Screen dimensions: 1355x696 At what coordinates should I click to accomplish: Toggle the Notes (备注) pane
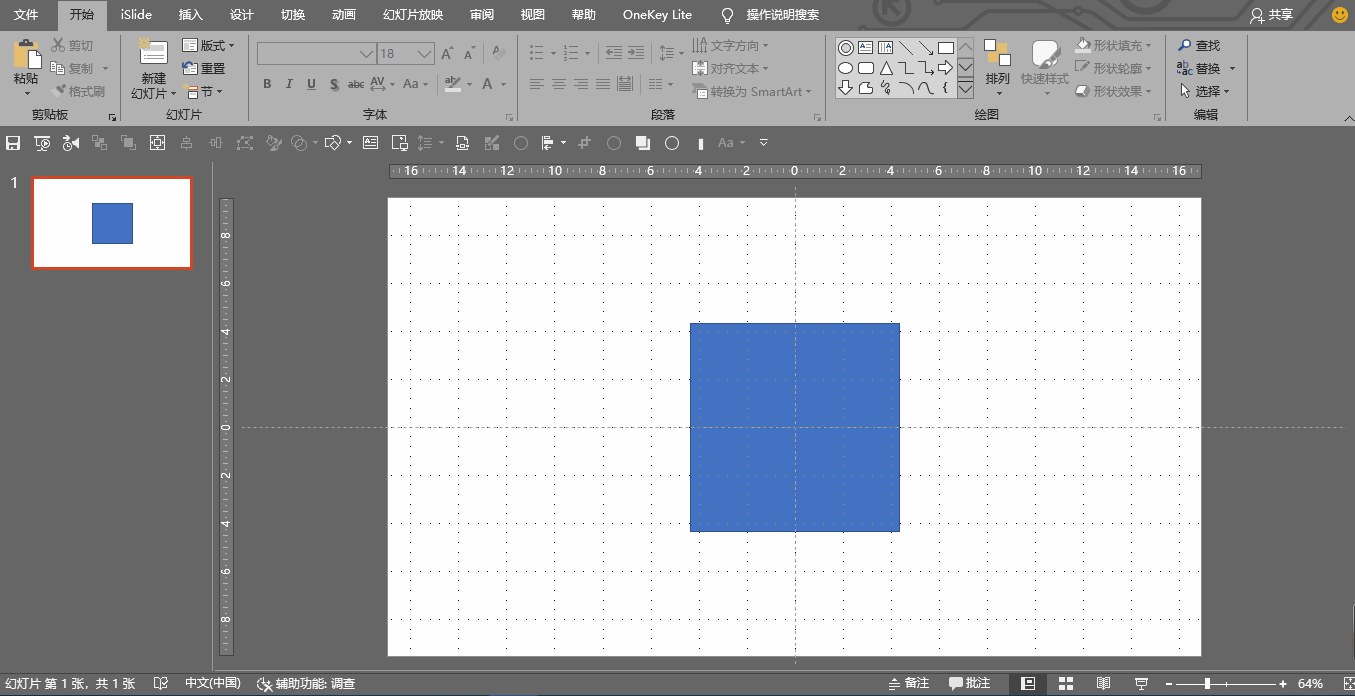[x=909, y=684]
